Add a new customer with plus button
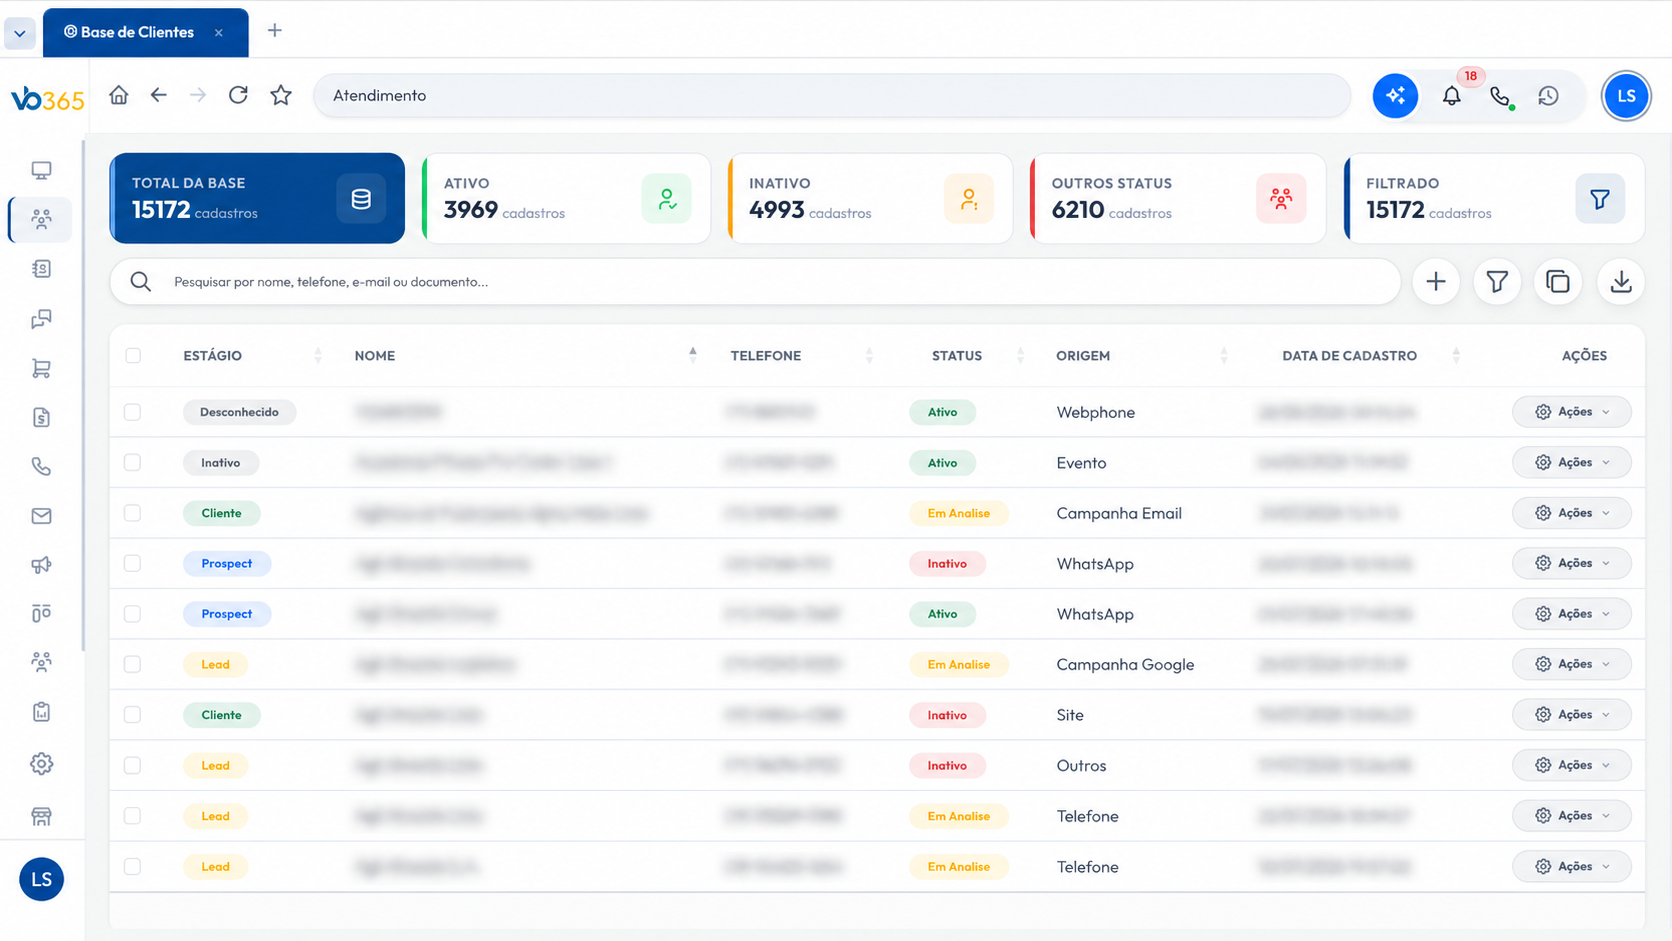 (1436, 282)
